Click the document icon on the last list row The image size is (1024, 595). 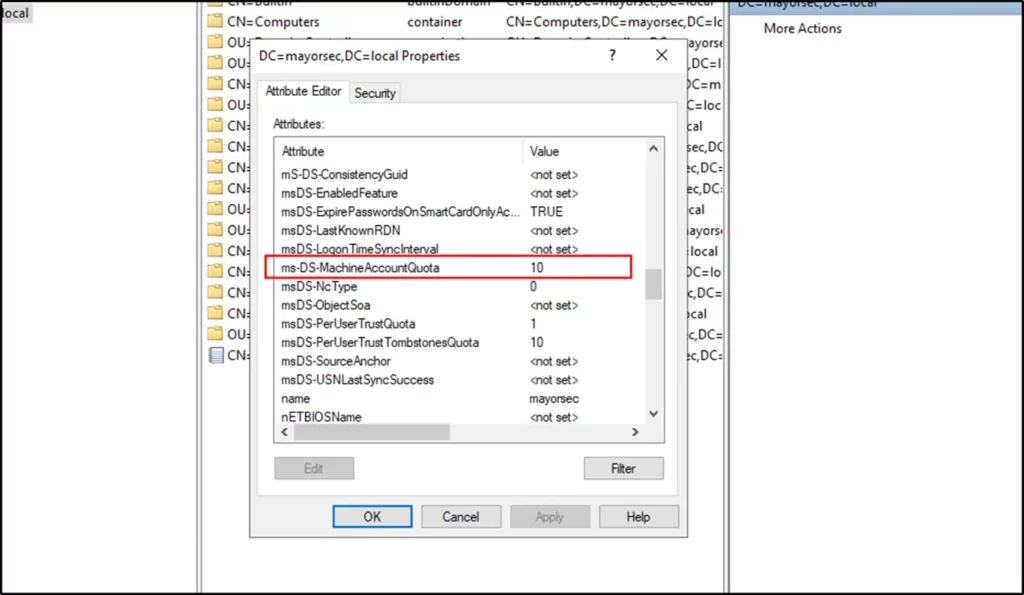click(x=214, y=355)
